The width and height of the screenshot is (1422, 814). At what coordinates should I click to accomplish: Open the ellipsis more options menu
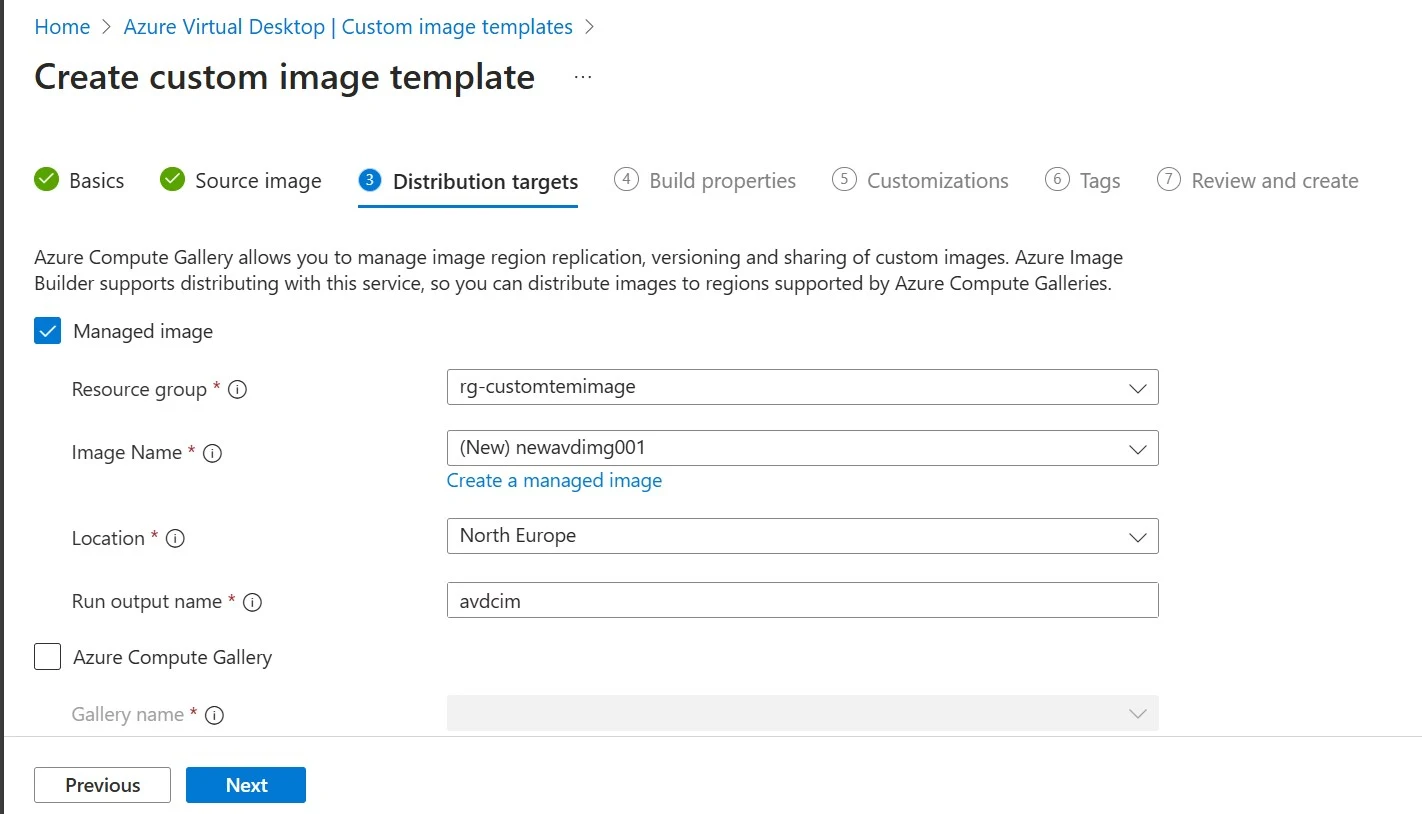(583, 77)
